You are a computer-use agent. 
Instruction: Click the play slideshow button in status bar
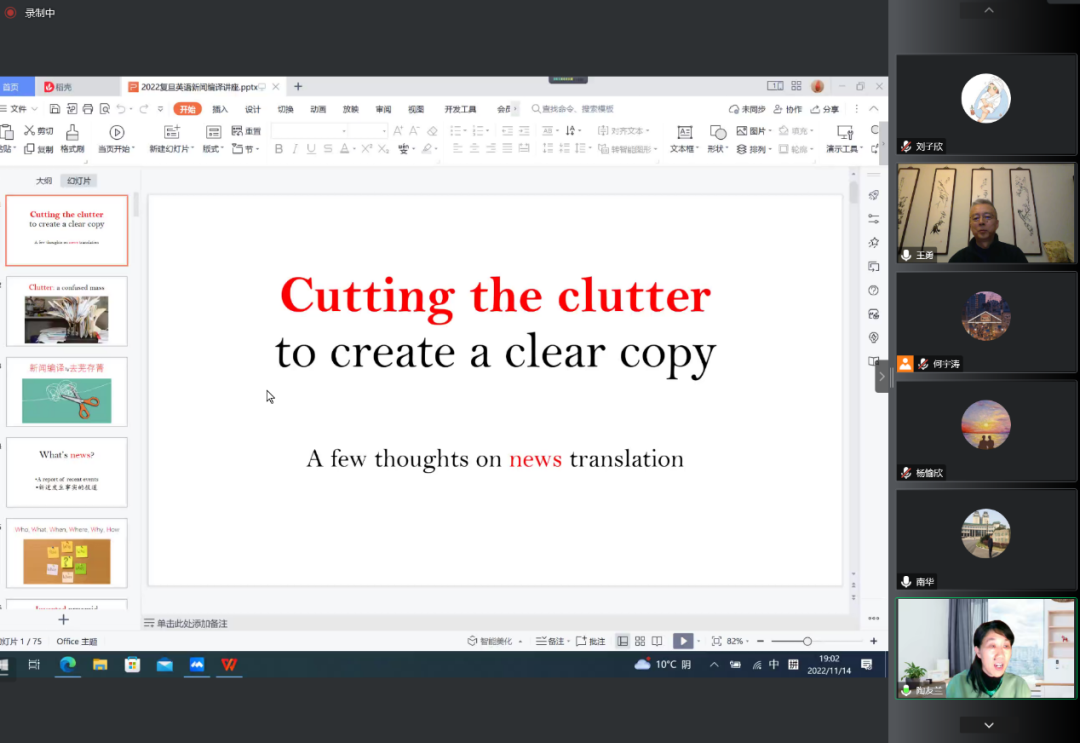[x=682, y=641]
